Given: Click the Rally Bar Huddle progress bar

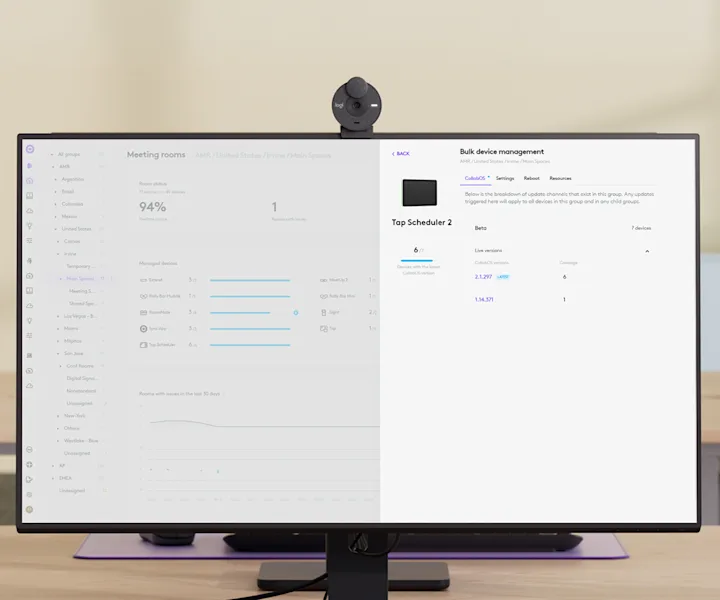Looking at the screenshot, I should click(x=250, y=297).
